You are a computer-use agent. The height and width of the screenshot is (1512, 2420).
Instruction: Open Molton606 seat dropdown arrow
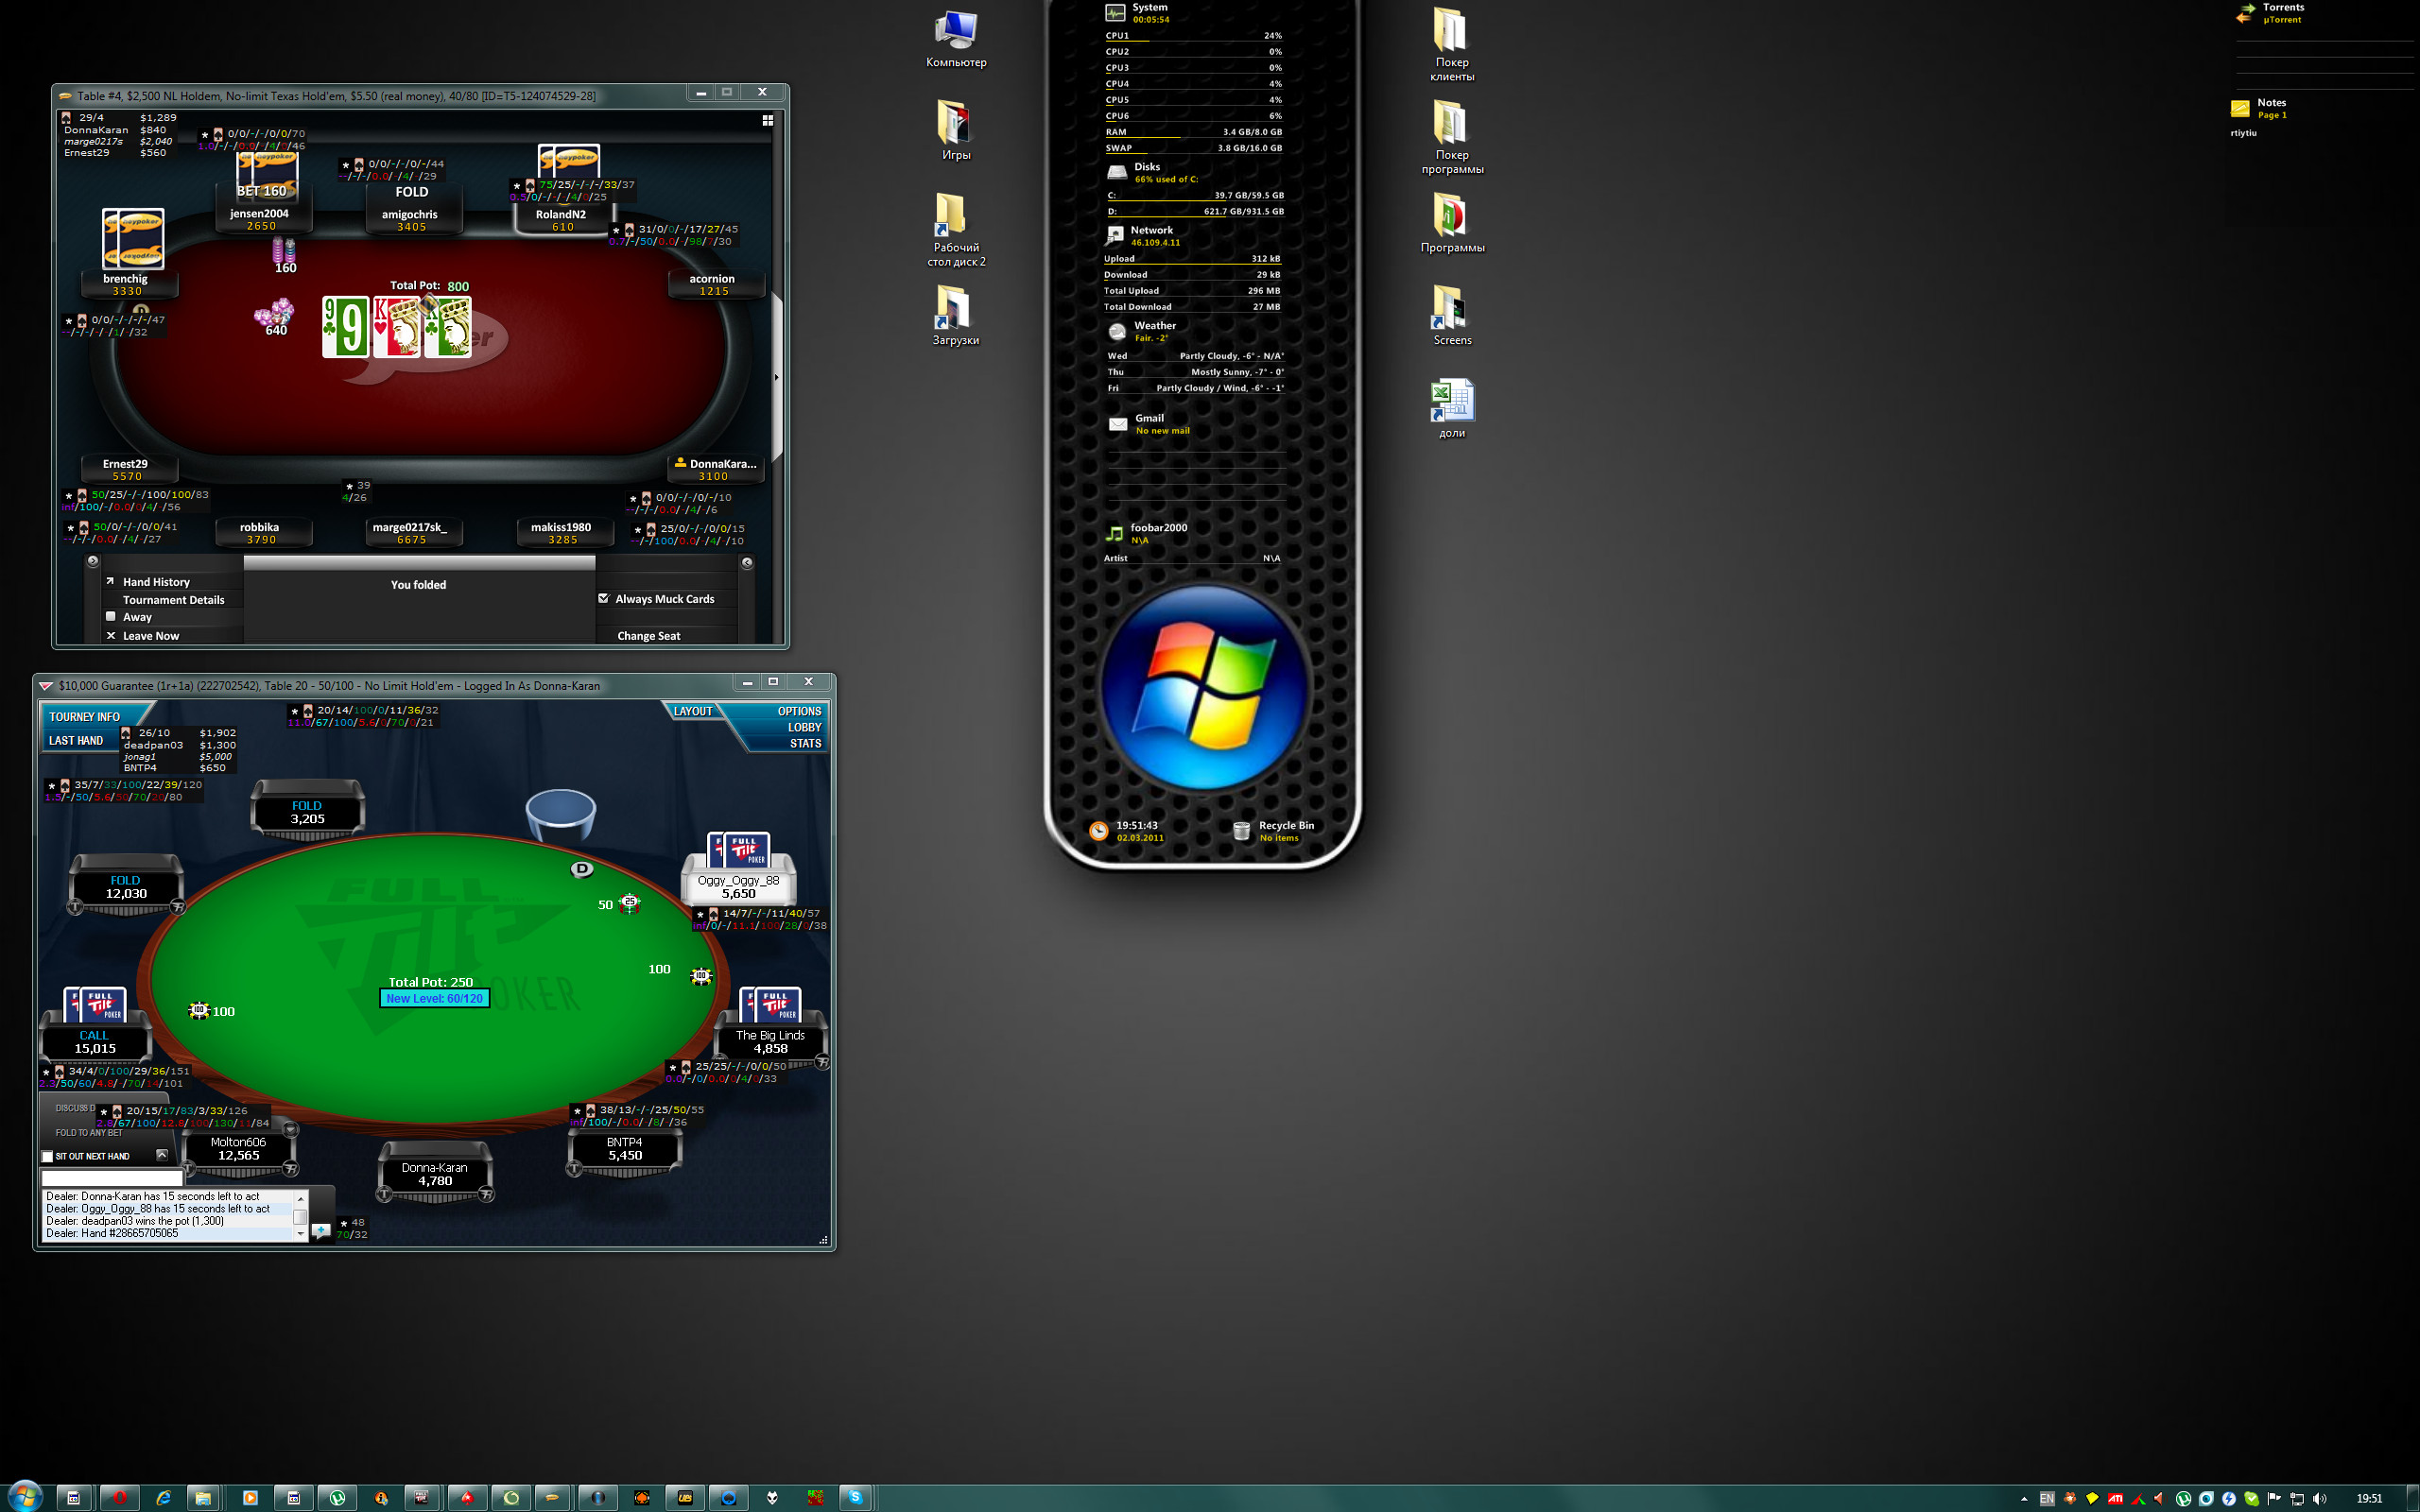pos(289,1130)
